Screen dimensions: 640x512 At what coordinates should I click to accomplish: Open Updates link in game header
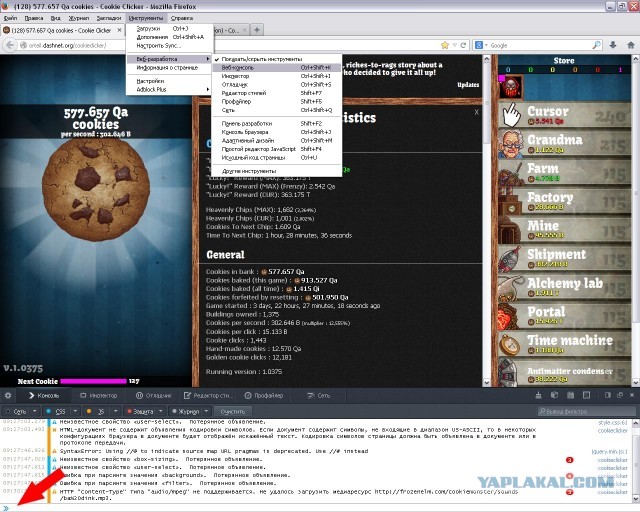pyautogui.click(x=468, y=85)
